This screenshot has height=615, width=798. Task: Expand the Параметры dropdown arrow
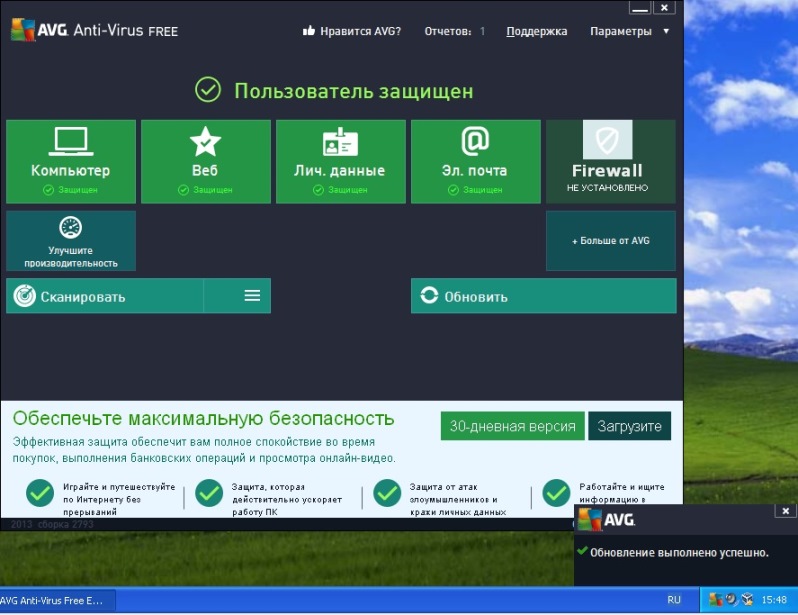pyautogui.click(x=666, y=32)
